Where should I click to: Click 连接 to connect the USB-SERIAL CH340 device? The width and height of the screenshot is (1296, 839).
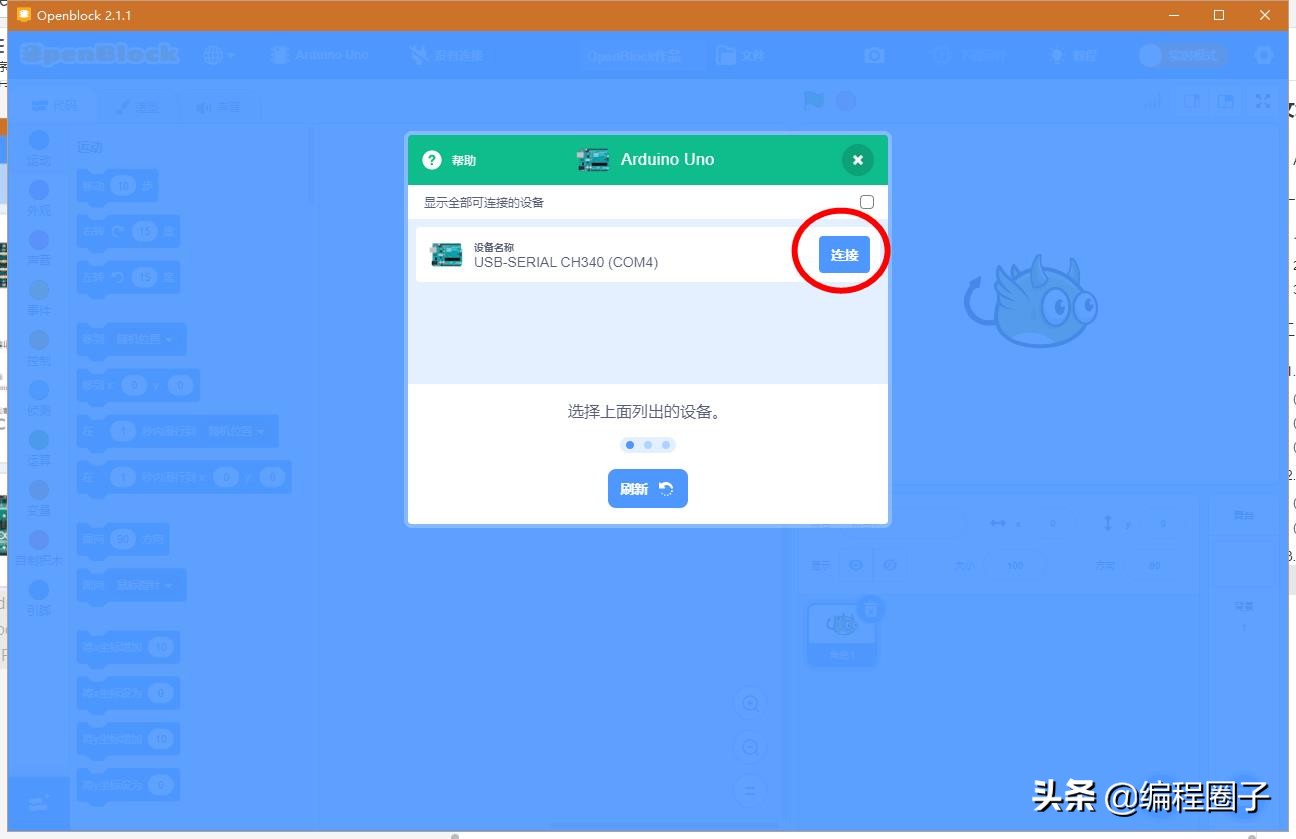(x=843, y=255)
